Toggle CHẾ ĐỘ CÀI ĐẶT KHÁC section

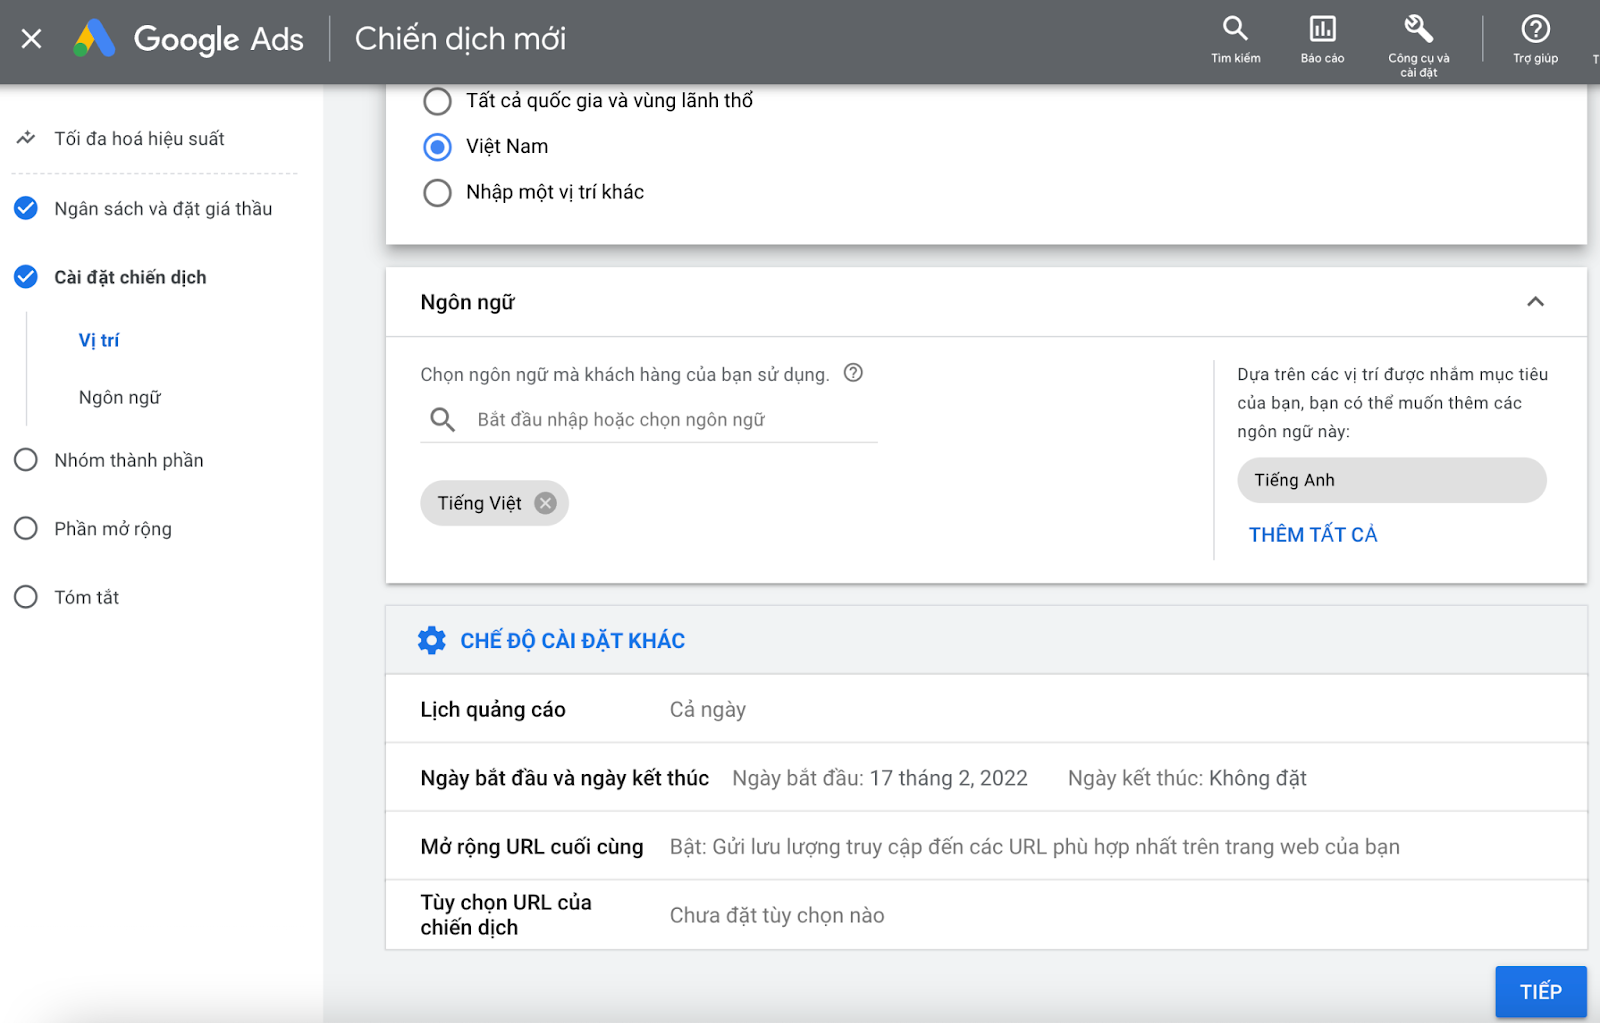[986, 640]
